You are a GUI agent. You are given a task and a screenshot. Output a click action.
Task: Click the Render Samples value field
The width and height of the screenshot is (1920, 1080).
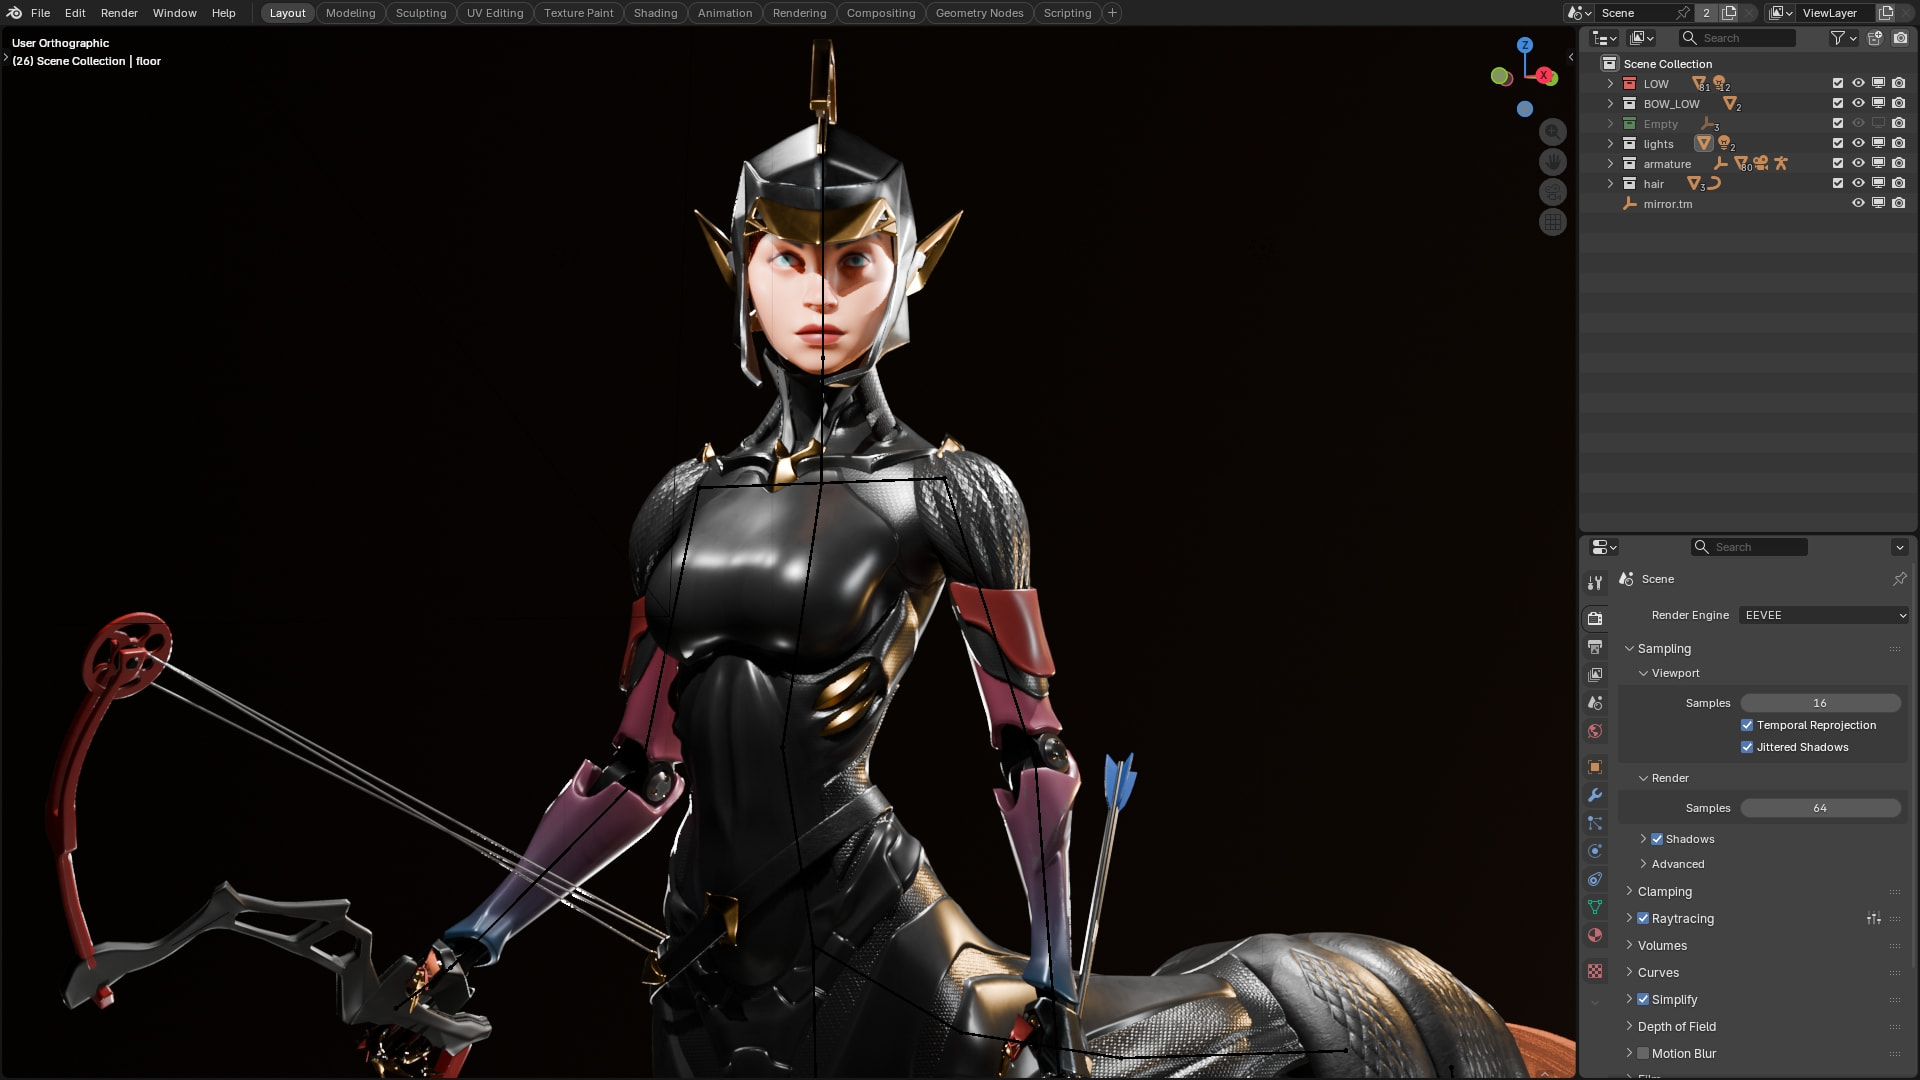[x=1820, y=808]
